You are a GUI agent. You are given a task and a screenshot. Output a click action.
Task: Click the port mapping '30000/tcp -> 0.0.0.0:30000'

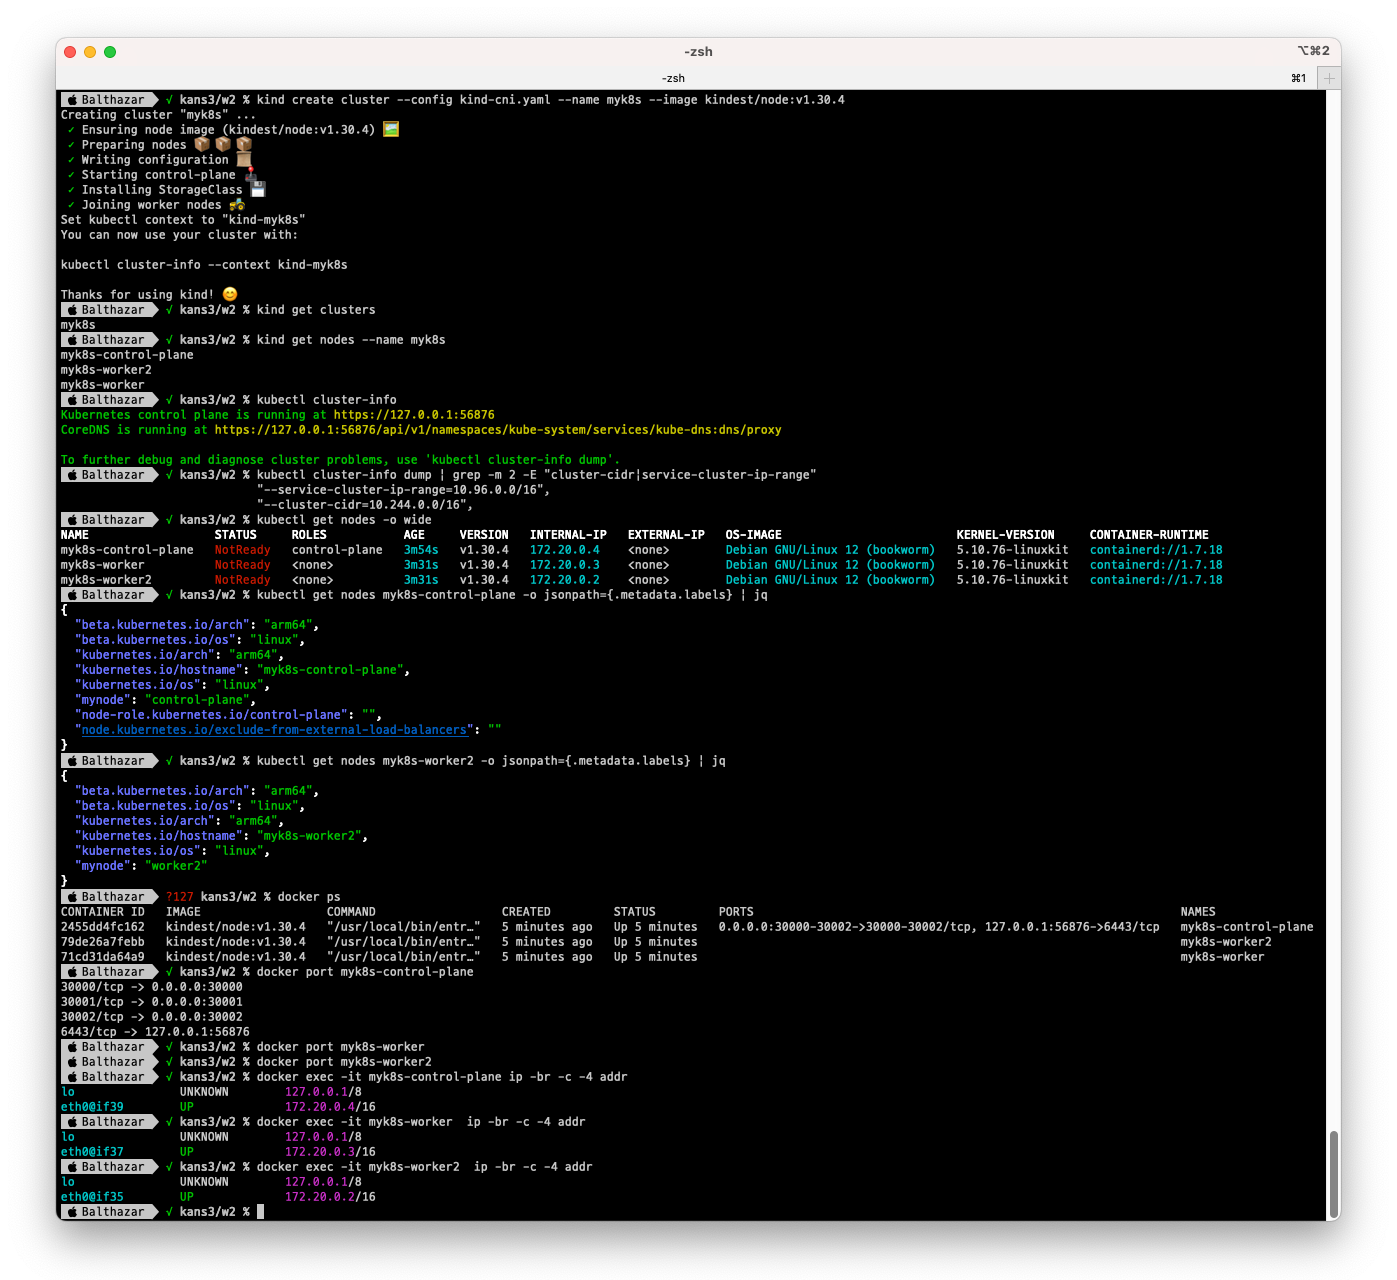(x=152, y=987)
